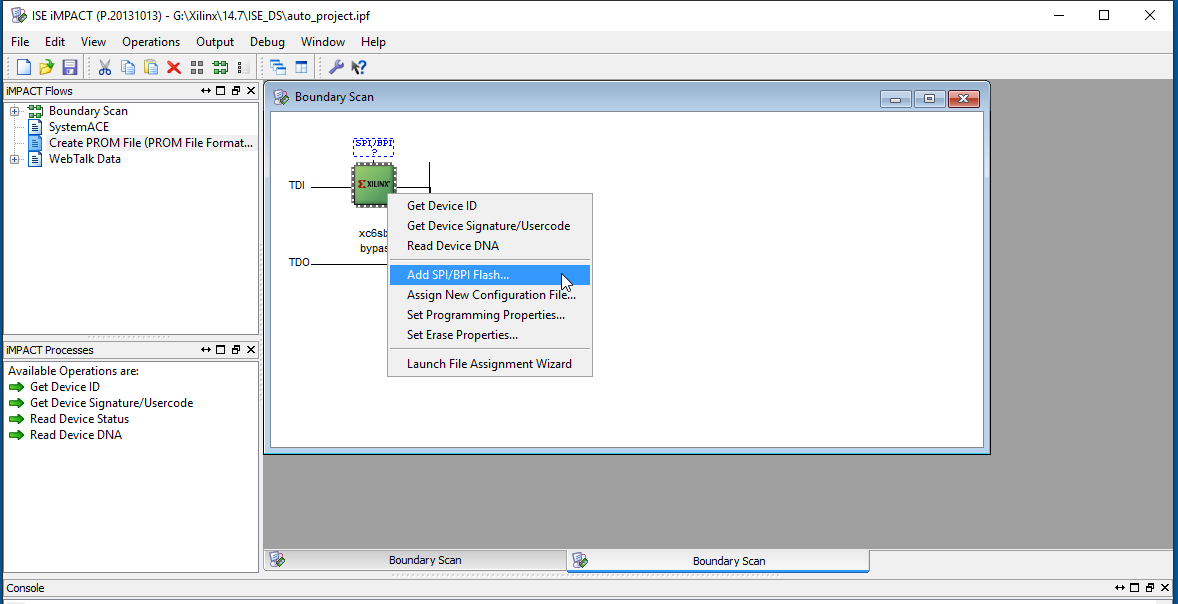Maximize the iMPACT Processes panel
The image size is (1178, 604).
point(221,350)
